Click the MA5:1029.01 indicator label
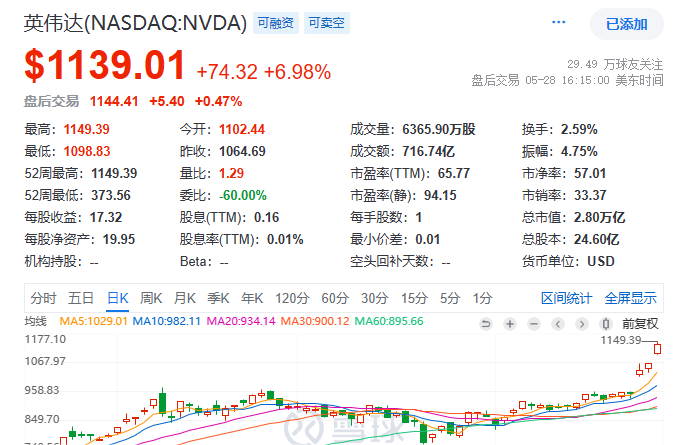This screenshot has width=686, height=445. (x=93, y=322)
